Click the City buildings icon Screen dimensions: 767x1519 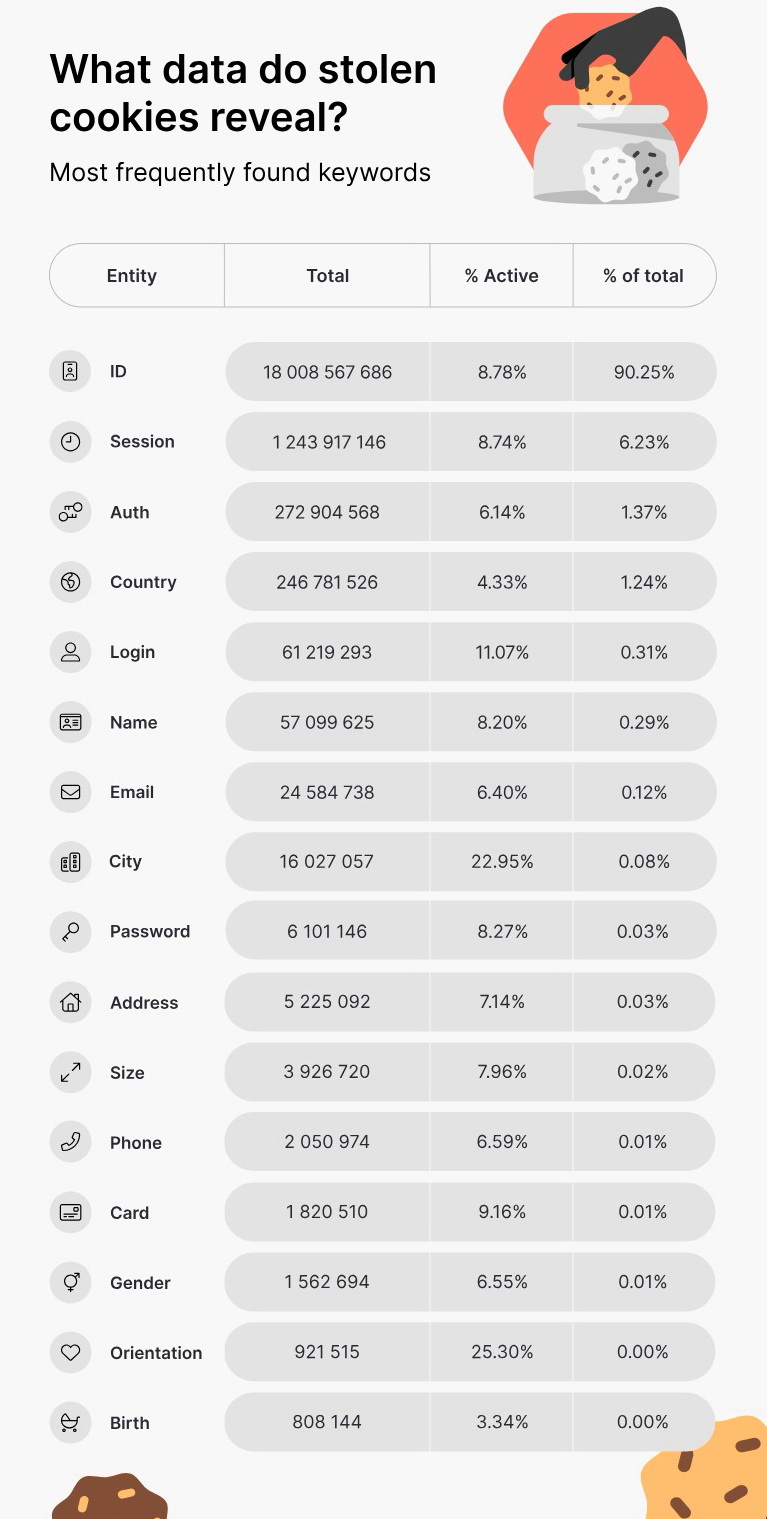click(x=70, y=862)
